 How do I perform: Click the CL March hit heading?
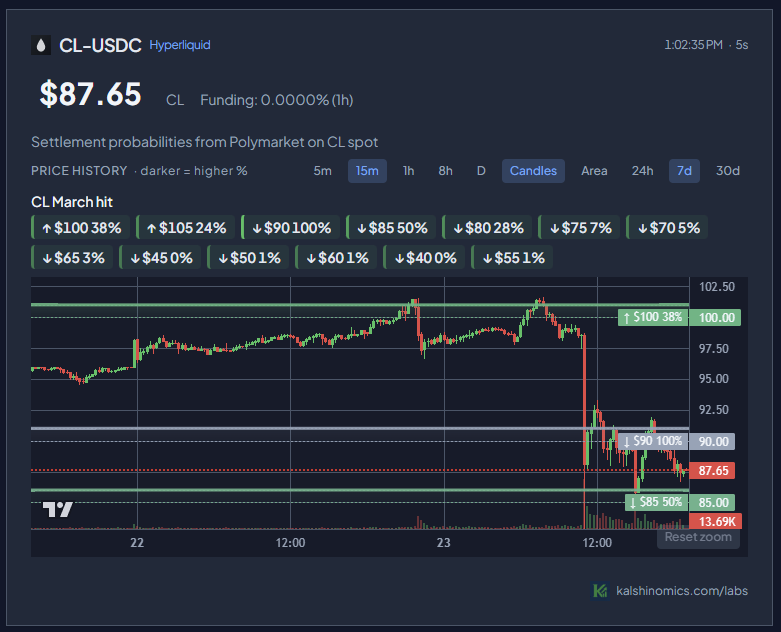(72, 202)
